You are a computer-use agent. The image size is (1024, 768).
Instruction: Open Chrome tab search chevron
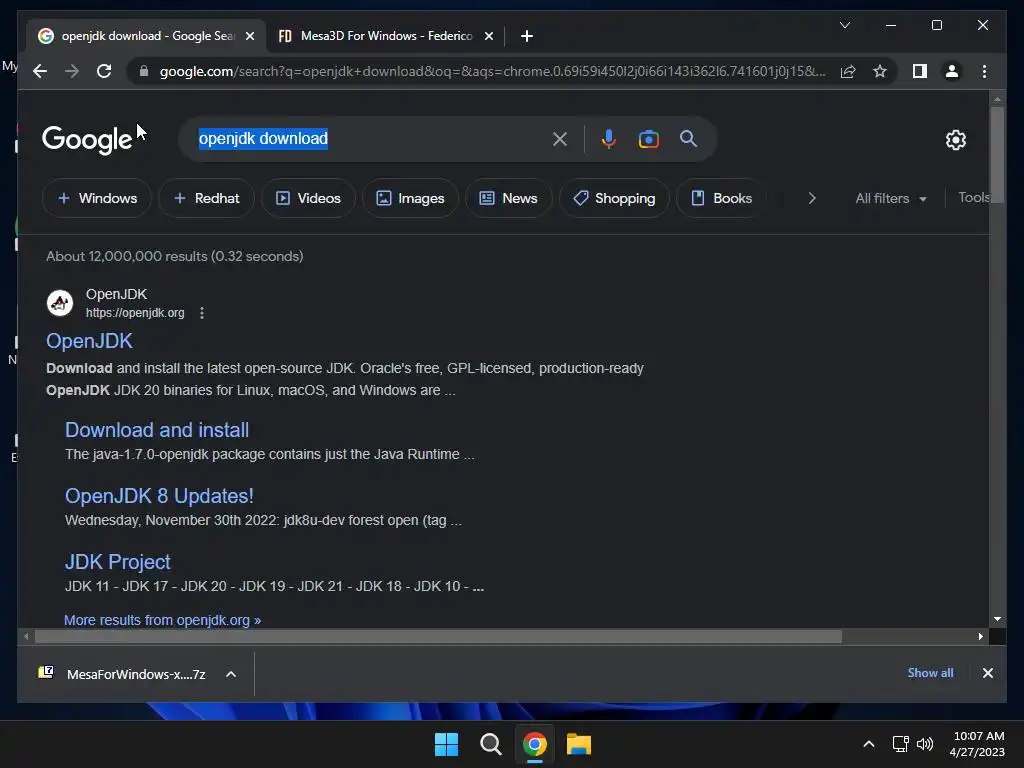[844, 25]
